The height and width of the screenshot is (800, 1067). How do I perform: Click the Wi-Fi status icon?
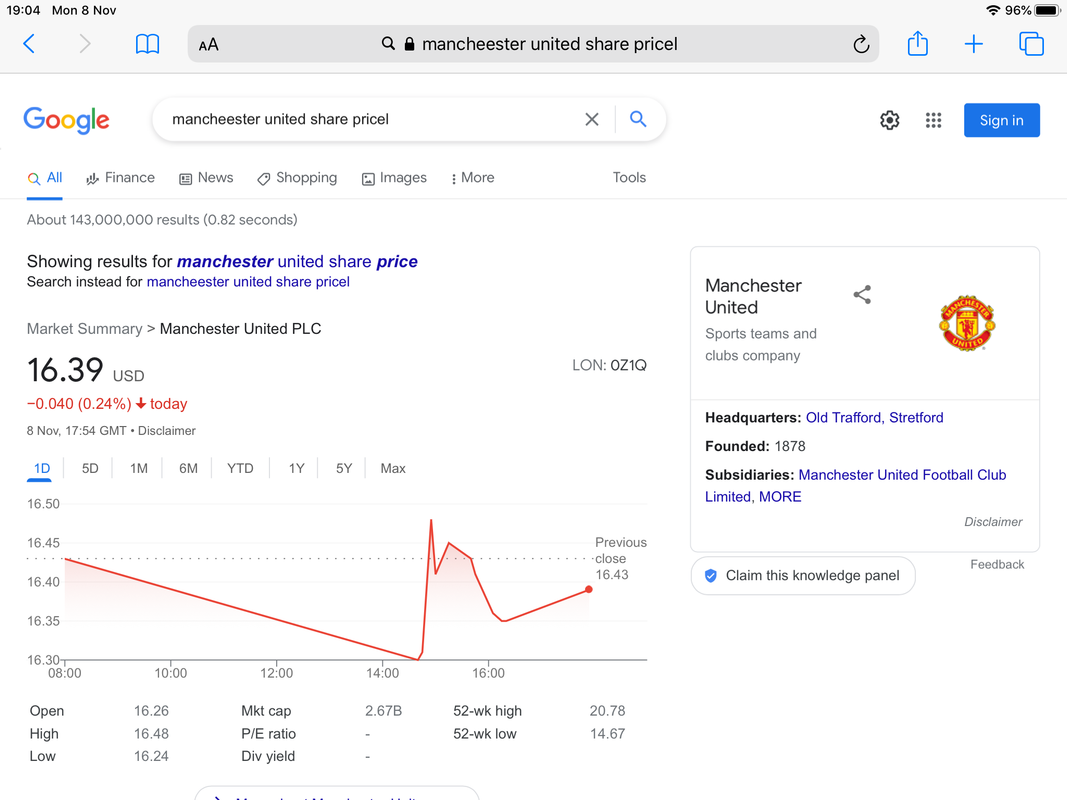[x=993, y=10]
